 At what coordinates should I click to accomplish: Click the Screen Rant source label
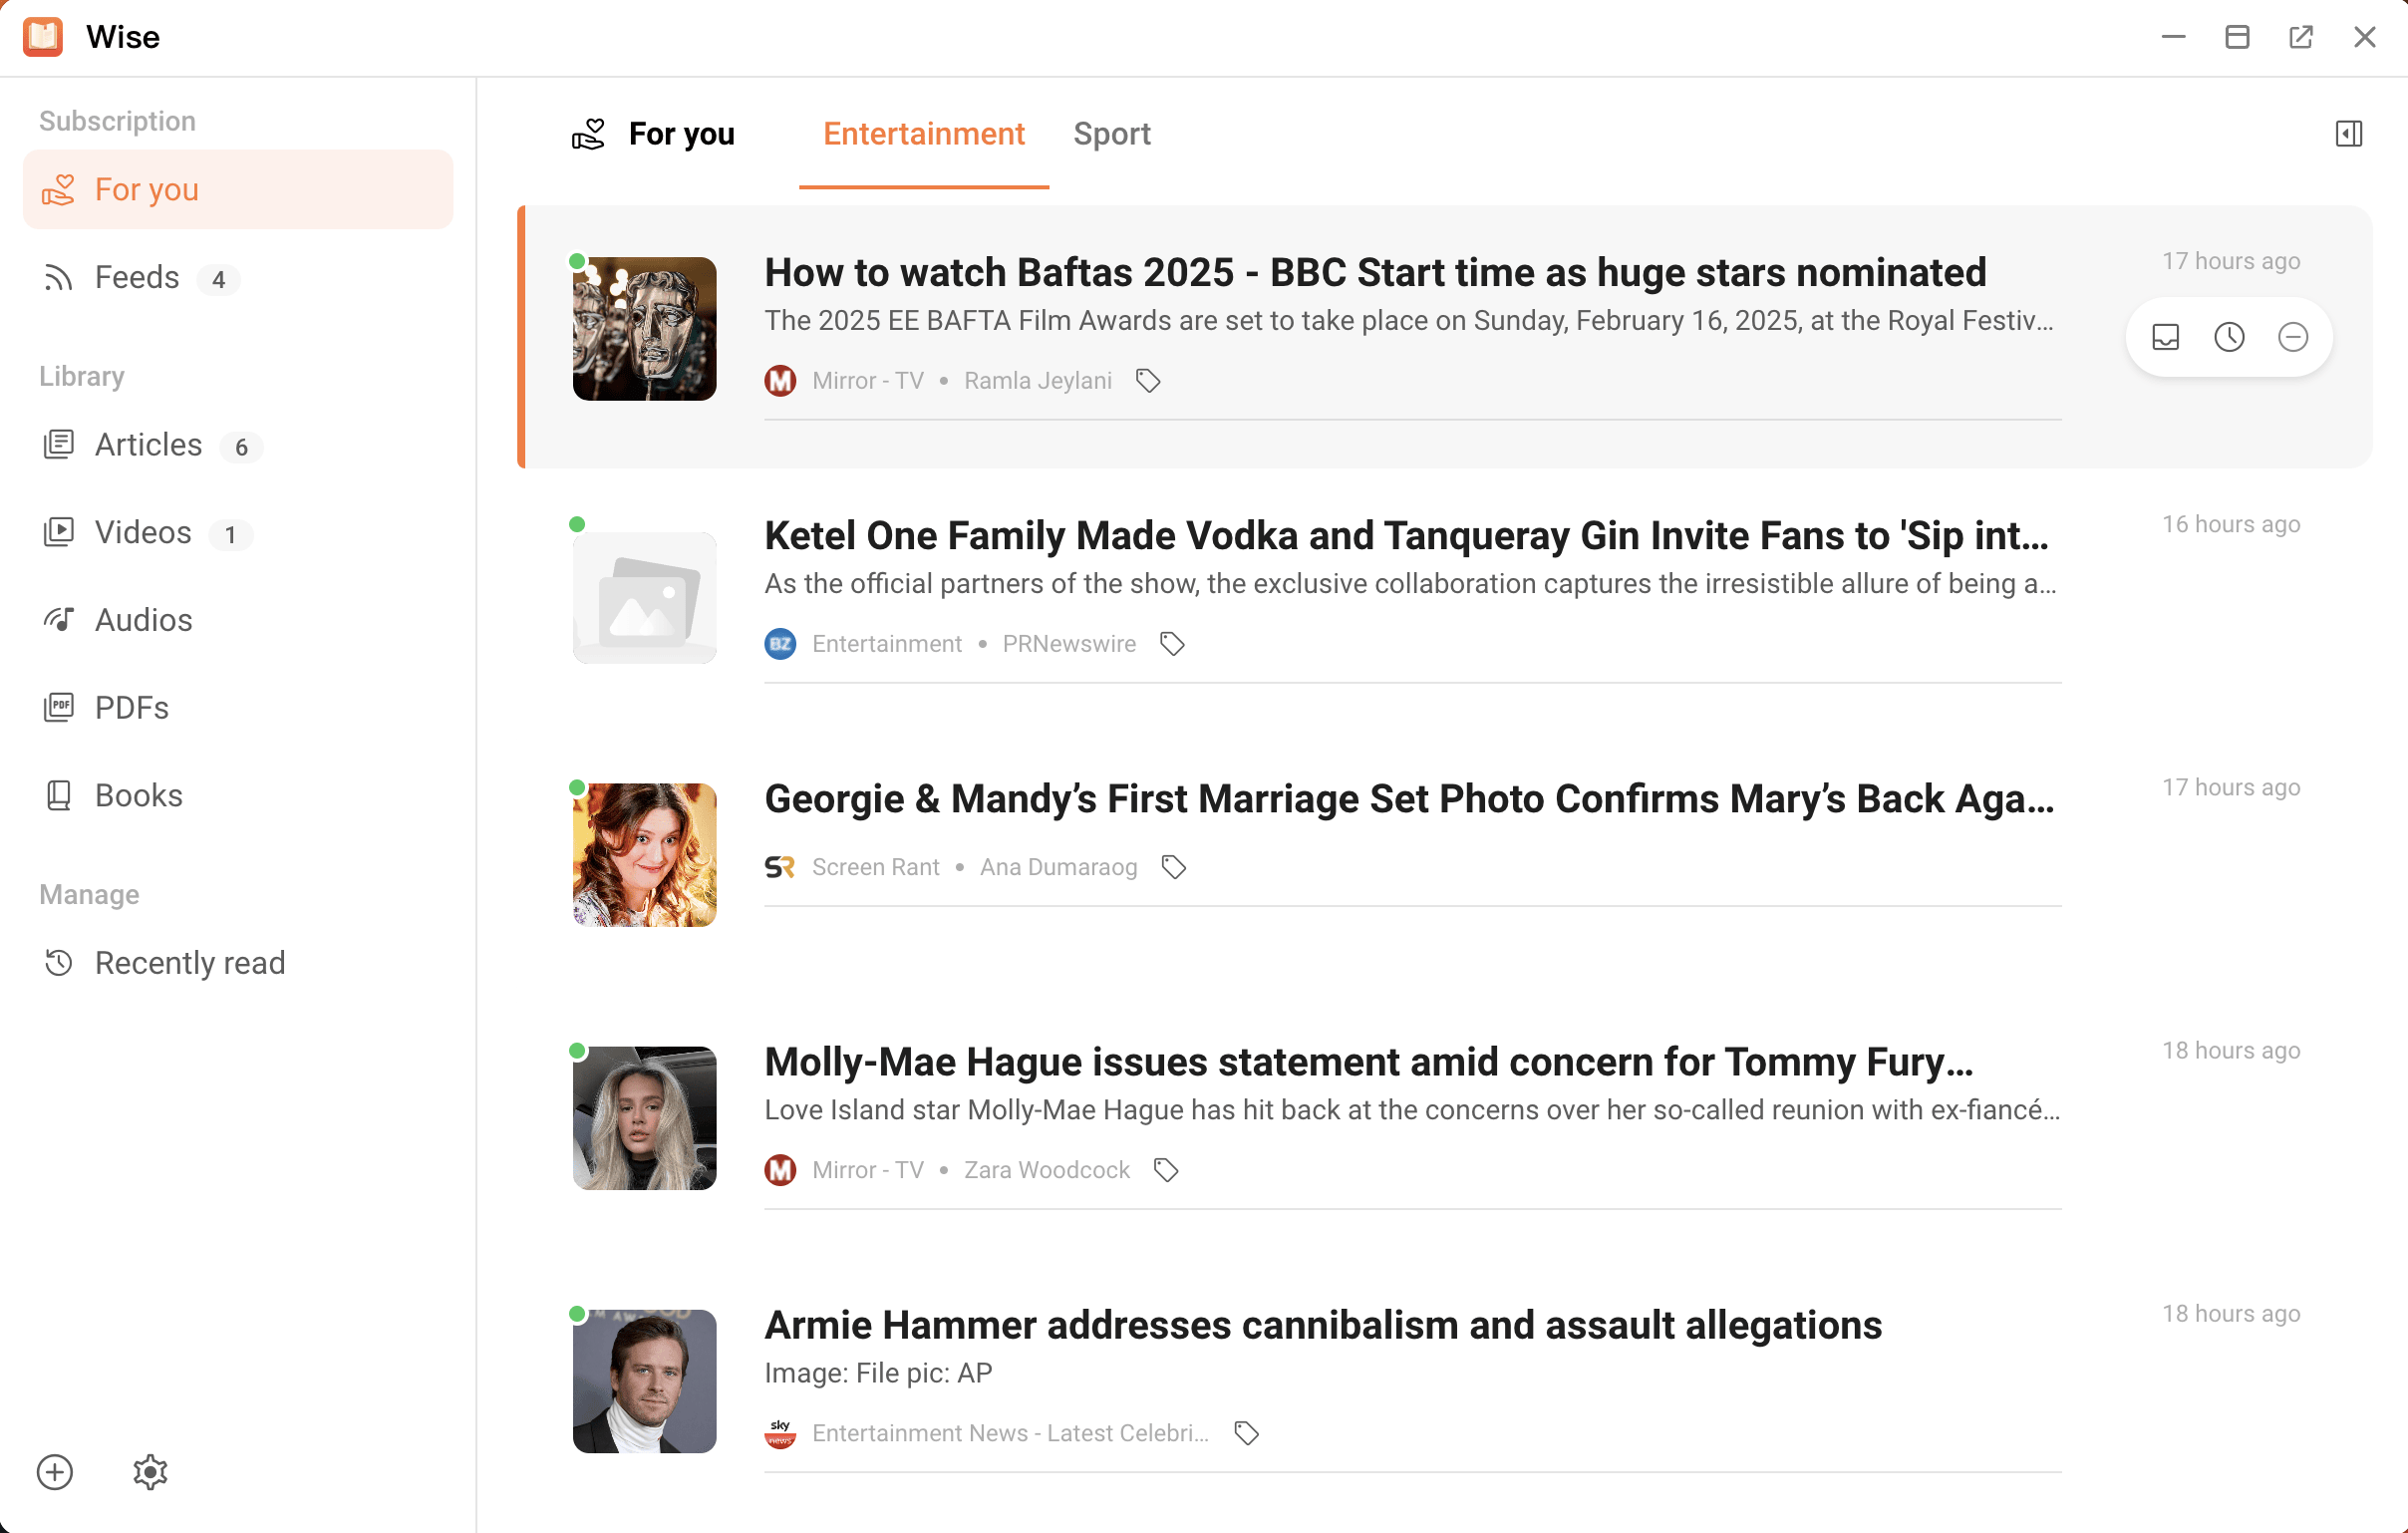coord(875,867)
